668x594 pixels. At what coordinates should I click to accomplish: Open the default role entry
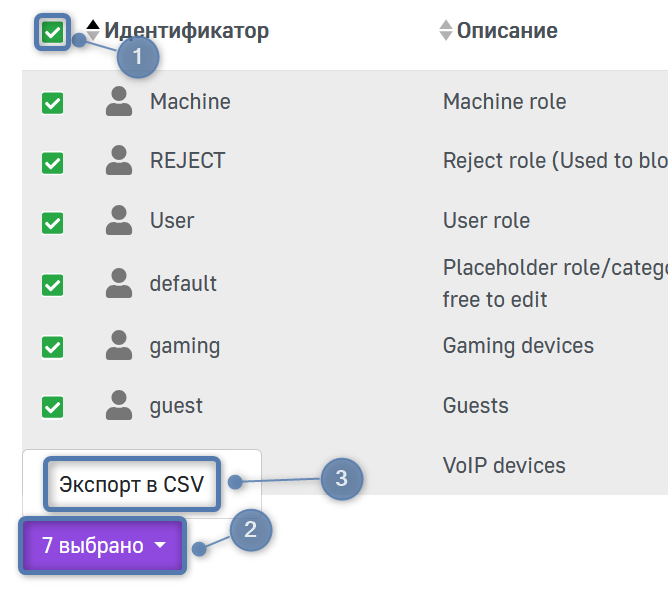183,283
